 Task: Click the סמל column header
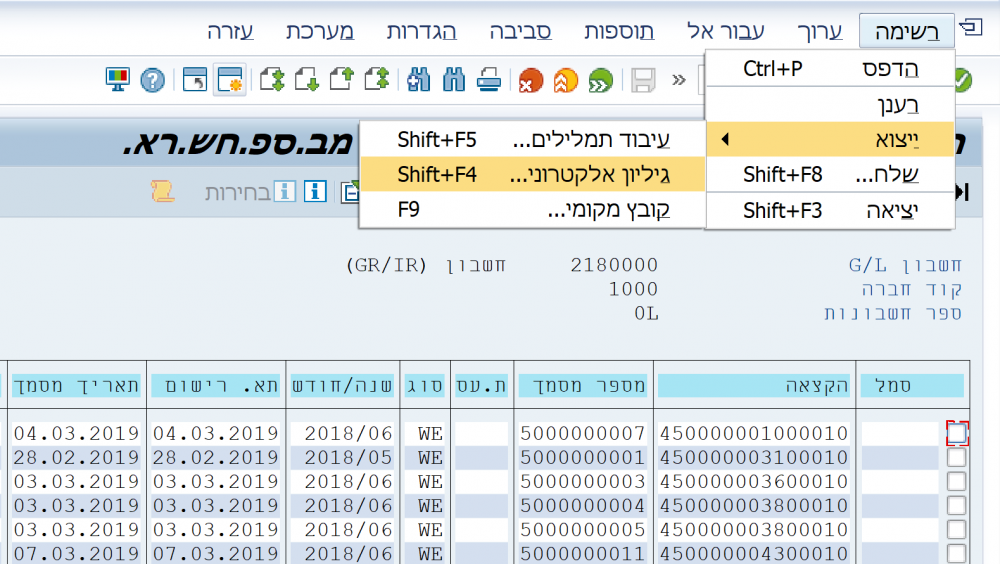click(x=912, y=385)
